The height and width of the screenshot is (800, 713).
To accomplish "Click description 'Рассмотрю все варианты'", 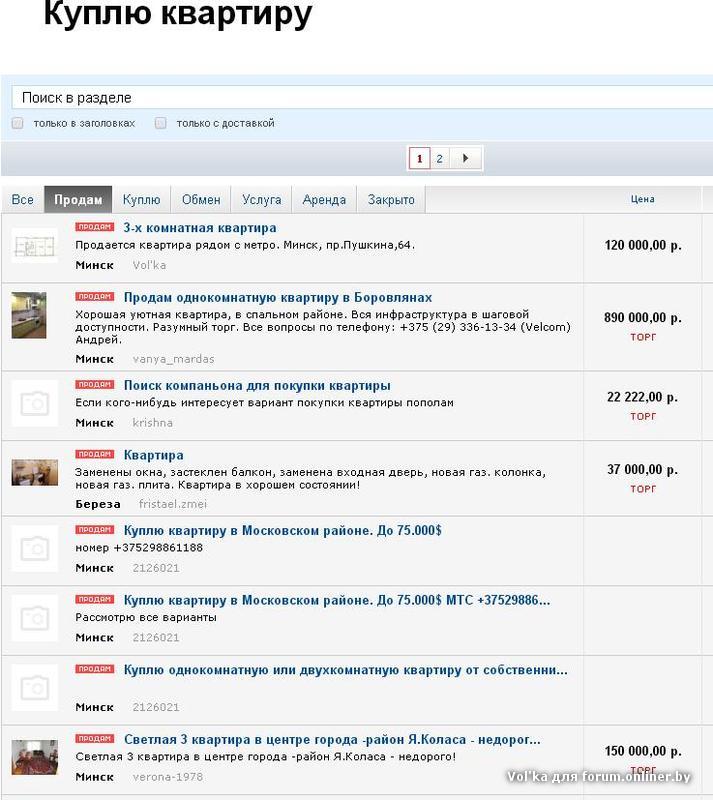I will click(146, 617).
